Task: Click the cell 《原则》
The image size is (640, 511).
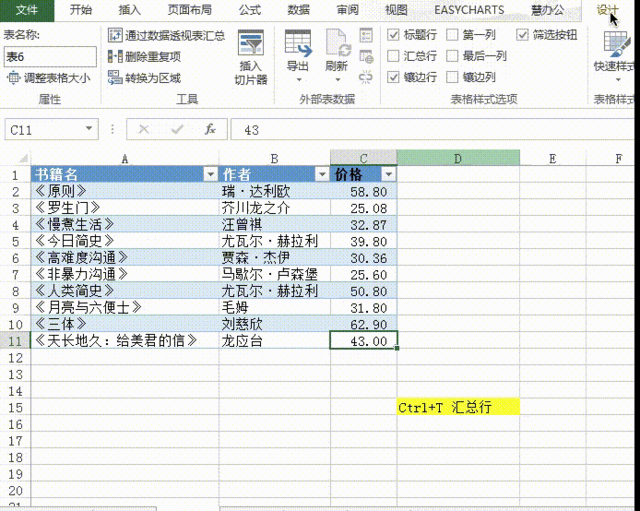Action: (125, 191)
